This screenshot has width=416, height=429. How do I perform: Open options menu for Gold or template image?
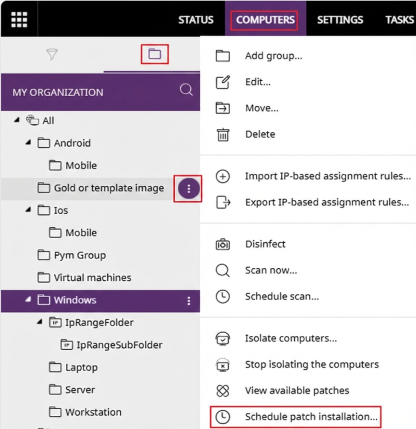click(x=189, y=188)
